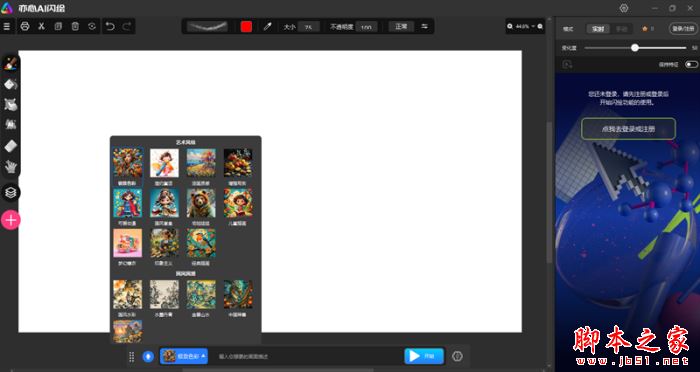Select the 实时 real-time mode option
The image size is (700, 372).
tap(598, 29)
